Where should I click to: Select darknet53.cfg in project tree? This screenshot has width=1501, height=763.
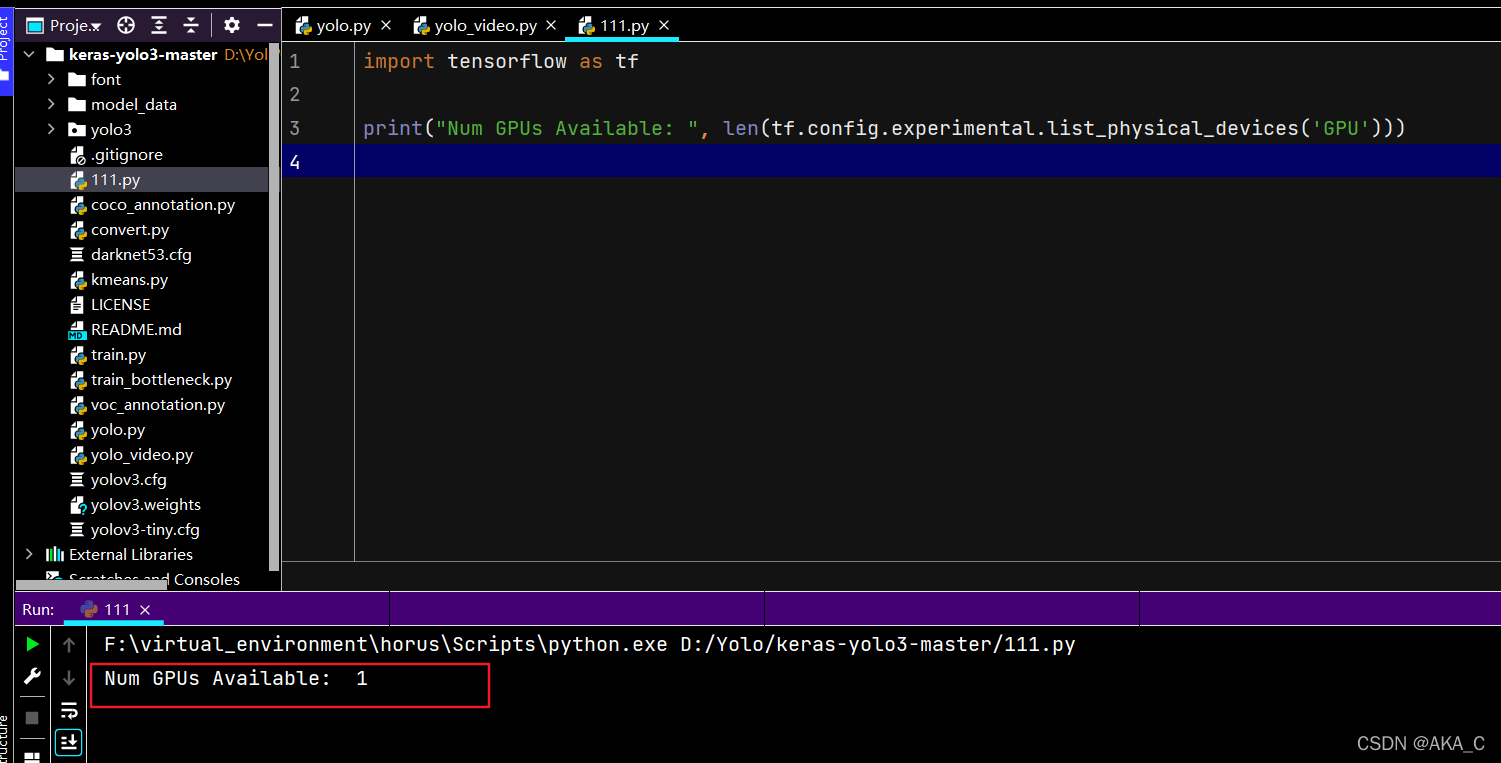tap(141, 254)
